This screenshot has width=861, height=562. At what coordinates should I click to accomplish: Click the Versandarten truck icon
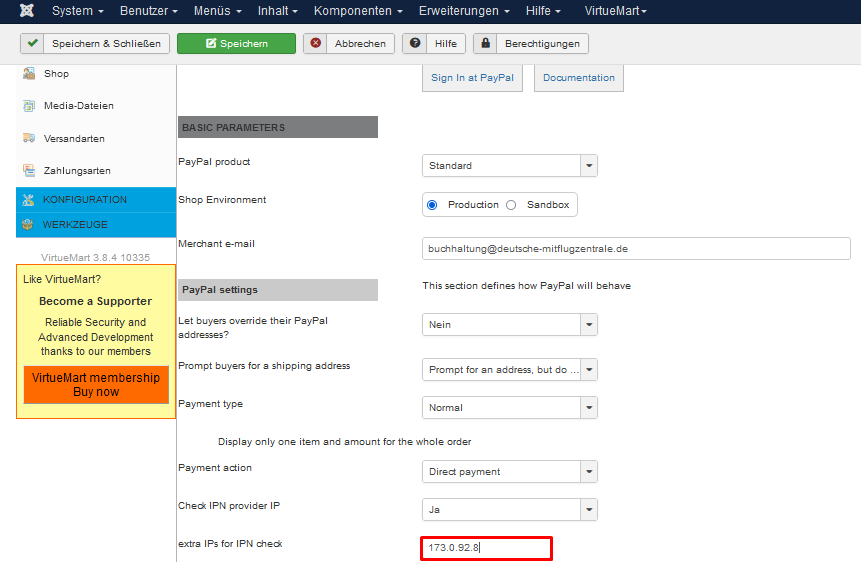29,138
